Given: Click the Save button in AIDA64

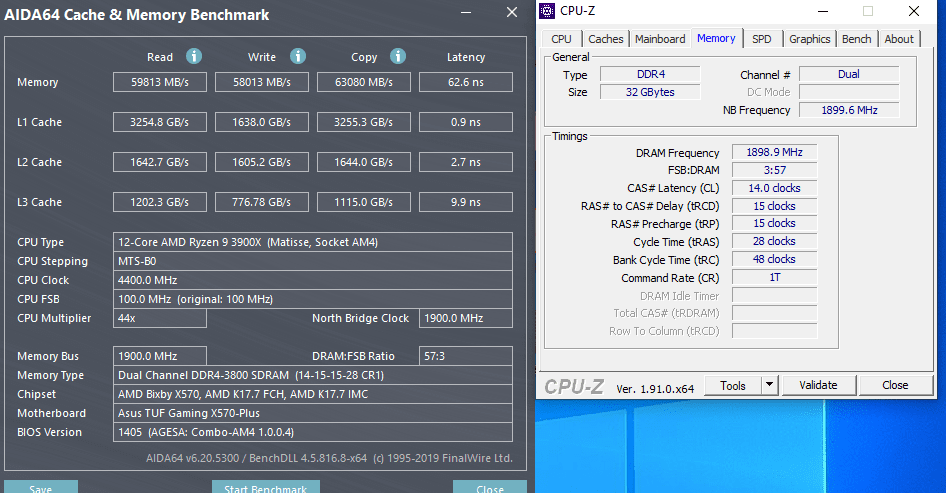Looking at the screenshot, I should 40,486.
